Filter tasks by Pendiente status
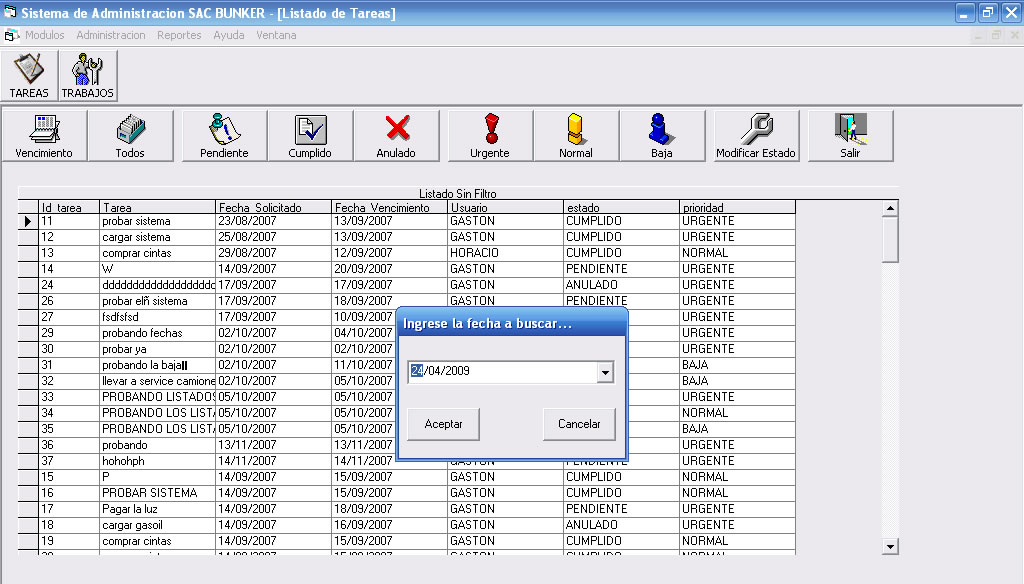The height and width of the screenshot is (584, 1024). (x=224, y=136)
